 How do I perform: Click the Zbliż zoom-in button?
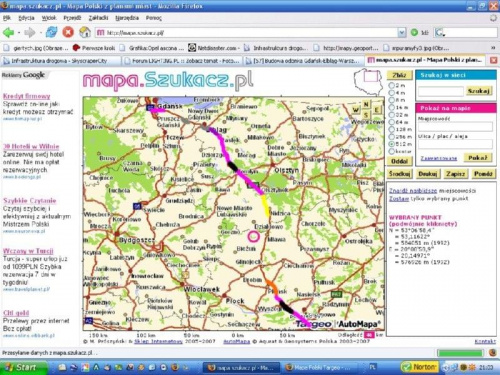(399, 75)
